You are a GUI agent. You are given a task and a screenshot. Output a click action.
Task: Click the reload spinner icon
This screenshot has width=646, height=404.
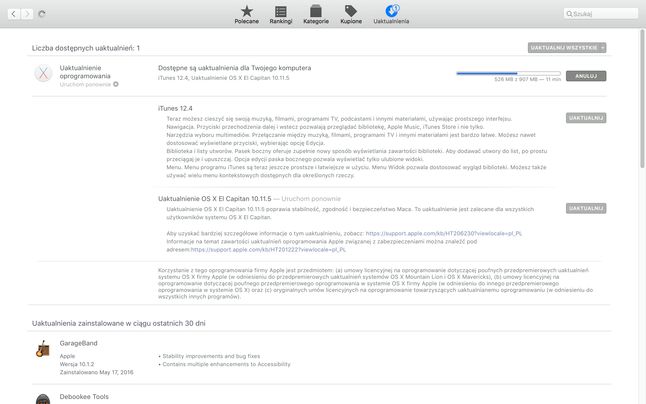coord(42,14)
